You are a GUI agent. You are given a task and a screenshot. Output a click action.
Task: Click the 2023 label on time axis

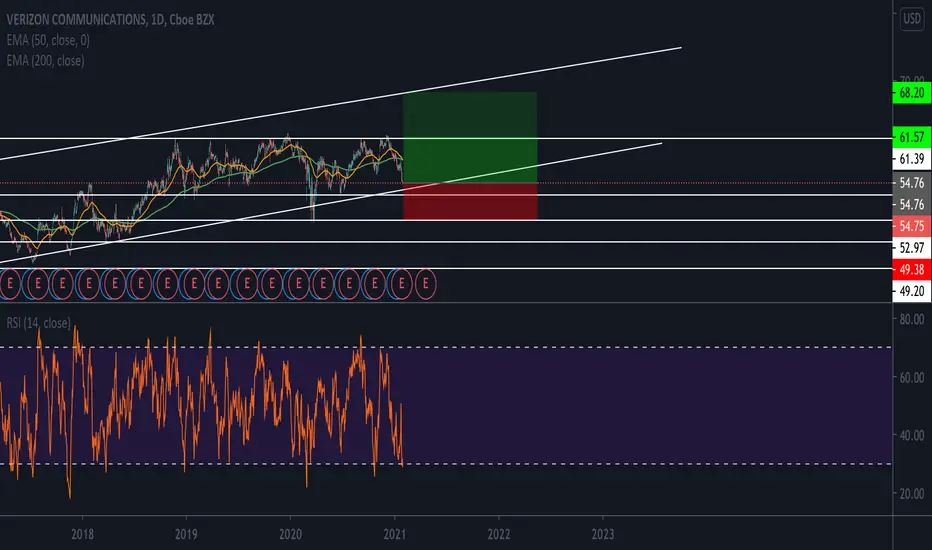pos(603,534)
